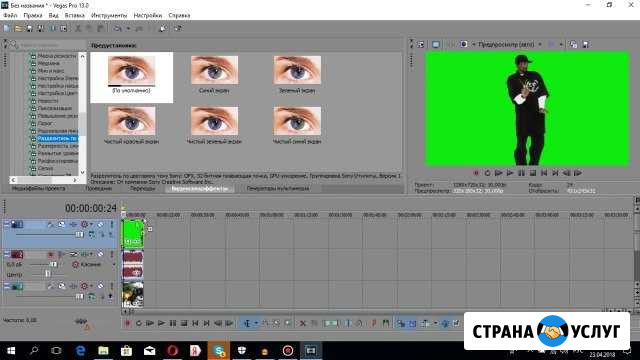
Task: Toggle mute on video track 3
Action: coord(100,286)
